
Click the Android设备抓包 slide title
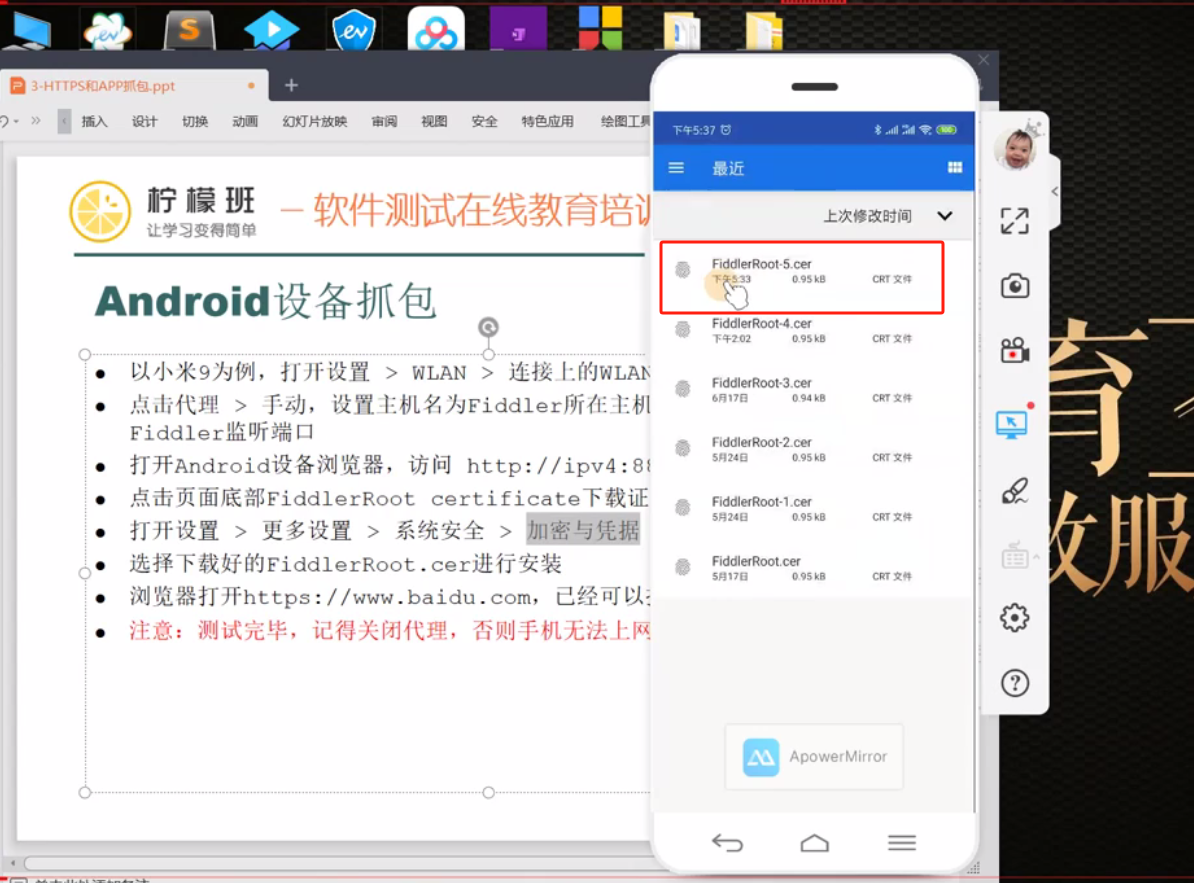(266, 301)
